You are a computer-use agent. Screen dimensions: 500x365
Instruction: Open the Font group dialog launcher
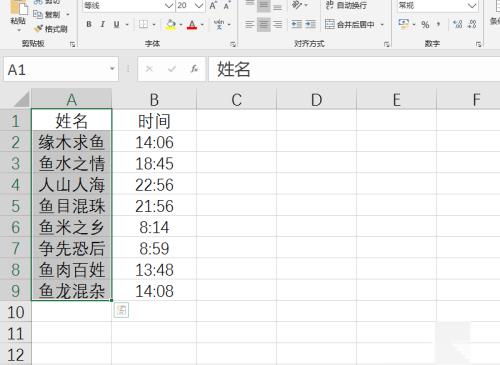233,44
